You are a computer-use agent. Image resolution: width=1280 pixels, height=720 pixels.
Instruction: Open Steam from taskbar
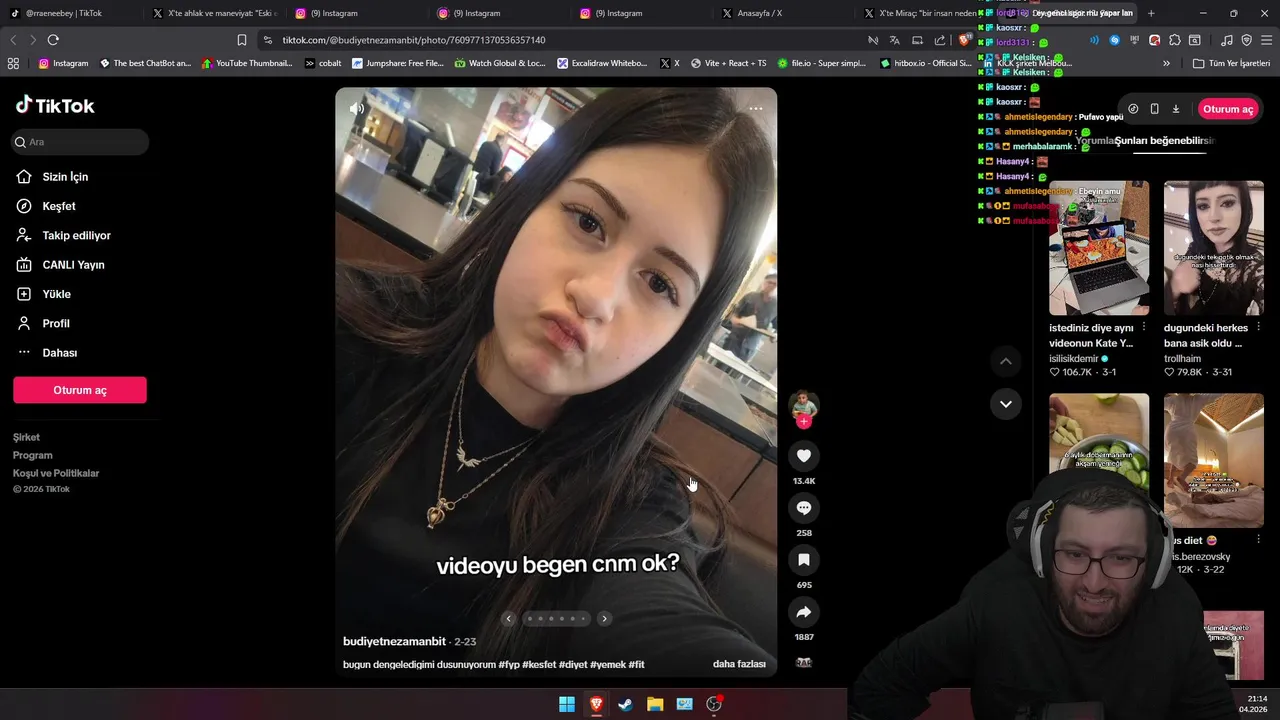[x=625, y=704]
